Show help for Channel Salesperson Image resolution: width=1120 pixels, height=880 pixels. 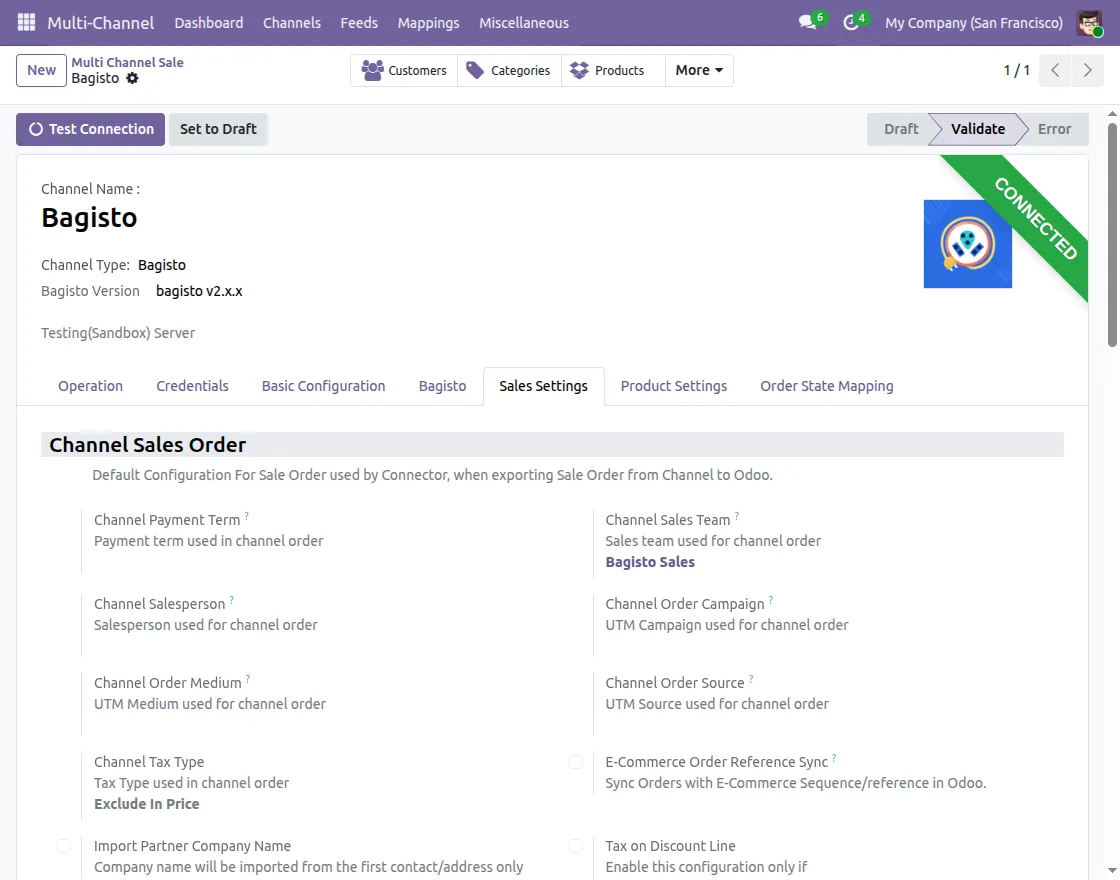pos(231,599)
